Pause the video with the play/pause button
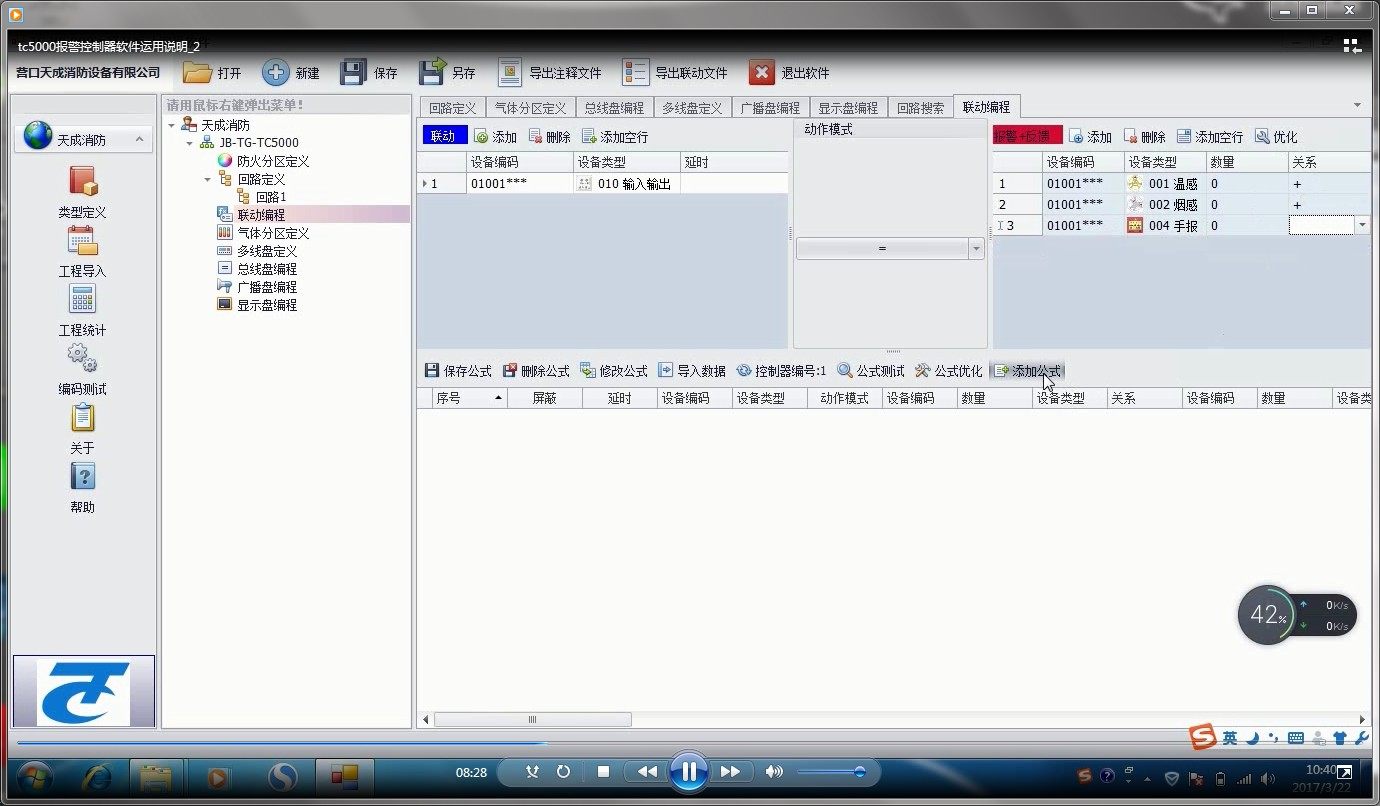 click(689, 772)
